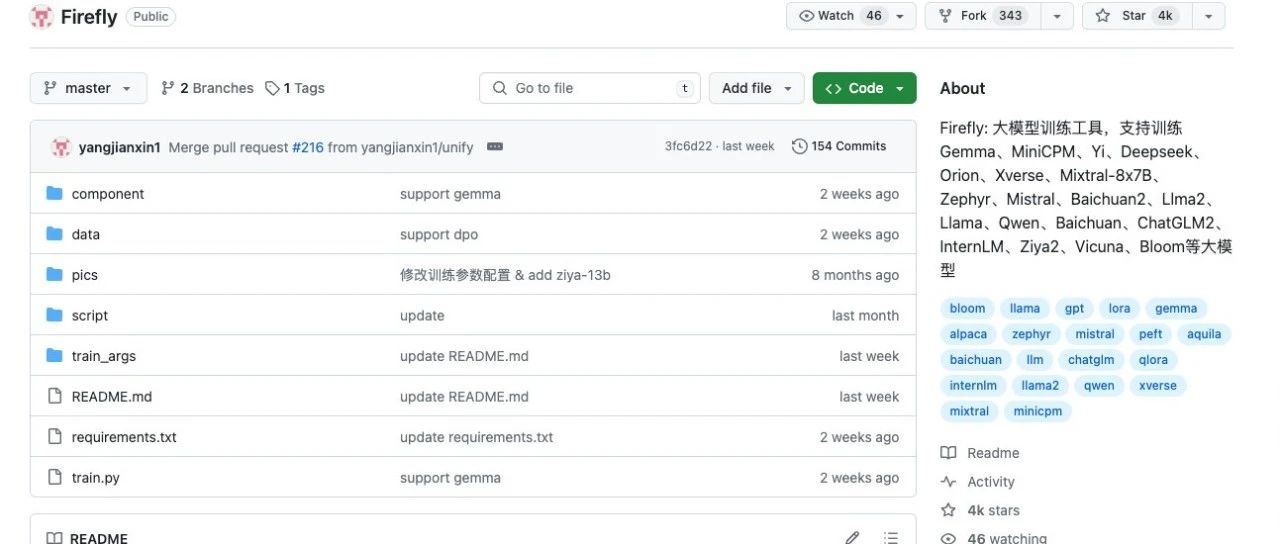Click the Star icon
Screen dimensions: 1280x544
[x=1102, y=16]
